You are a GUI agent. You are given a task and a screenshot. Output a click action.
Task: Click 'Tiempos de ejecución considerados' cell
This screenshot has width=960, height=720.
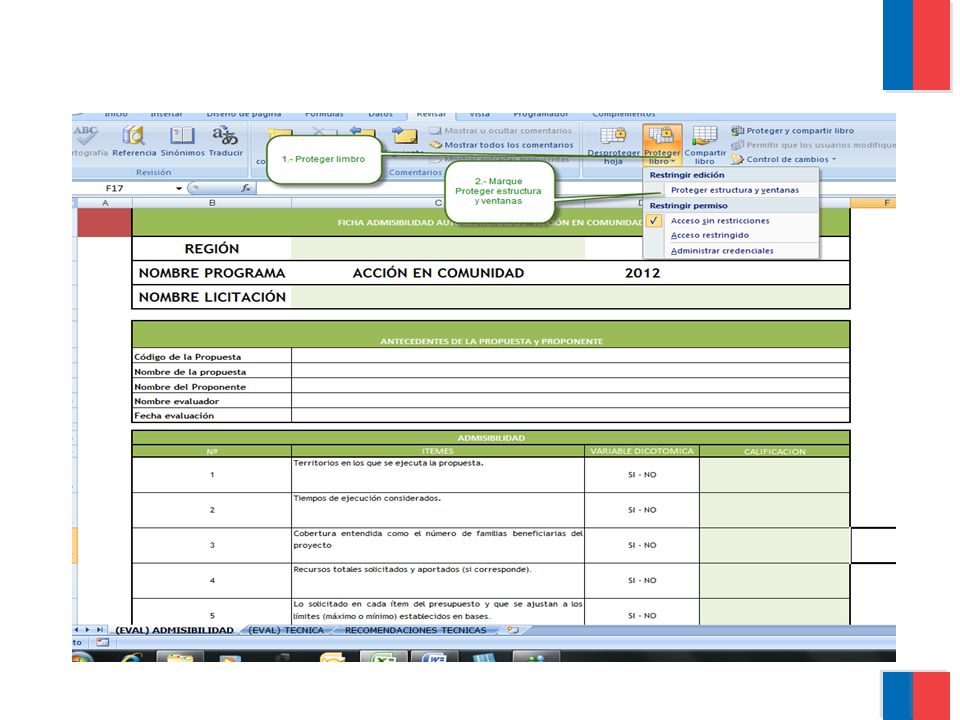pyautogui.click(x=438, y=510)
